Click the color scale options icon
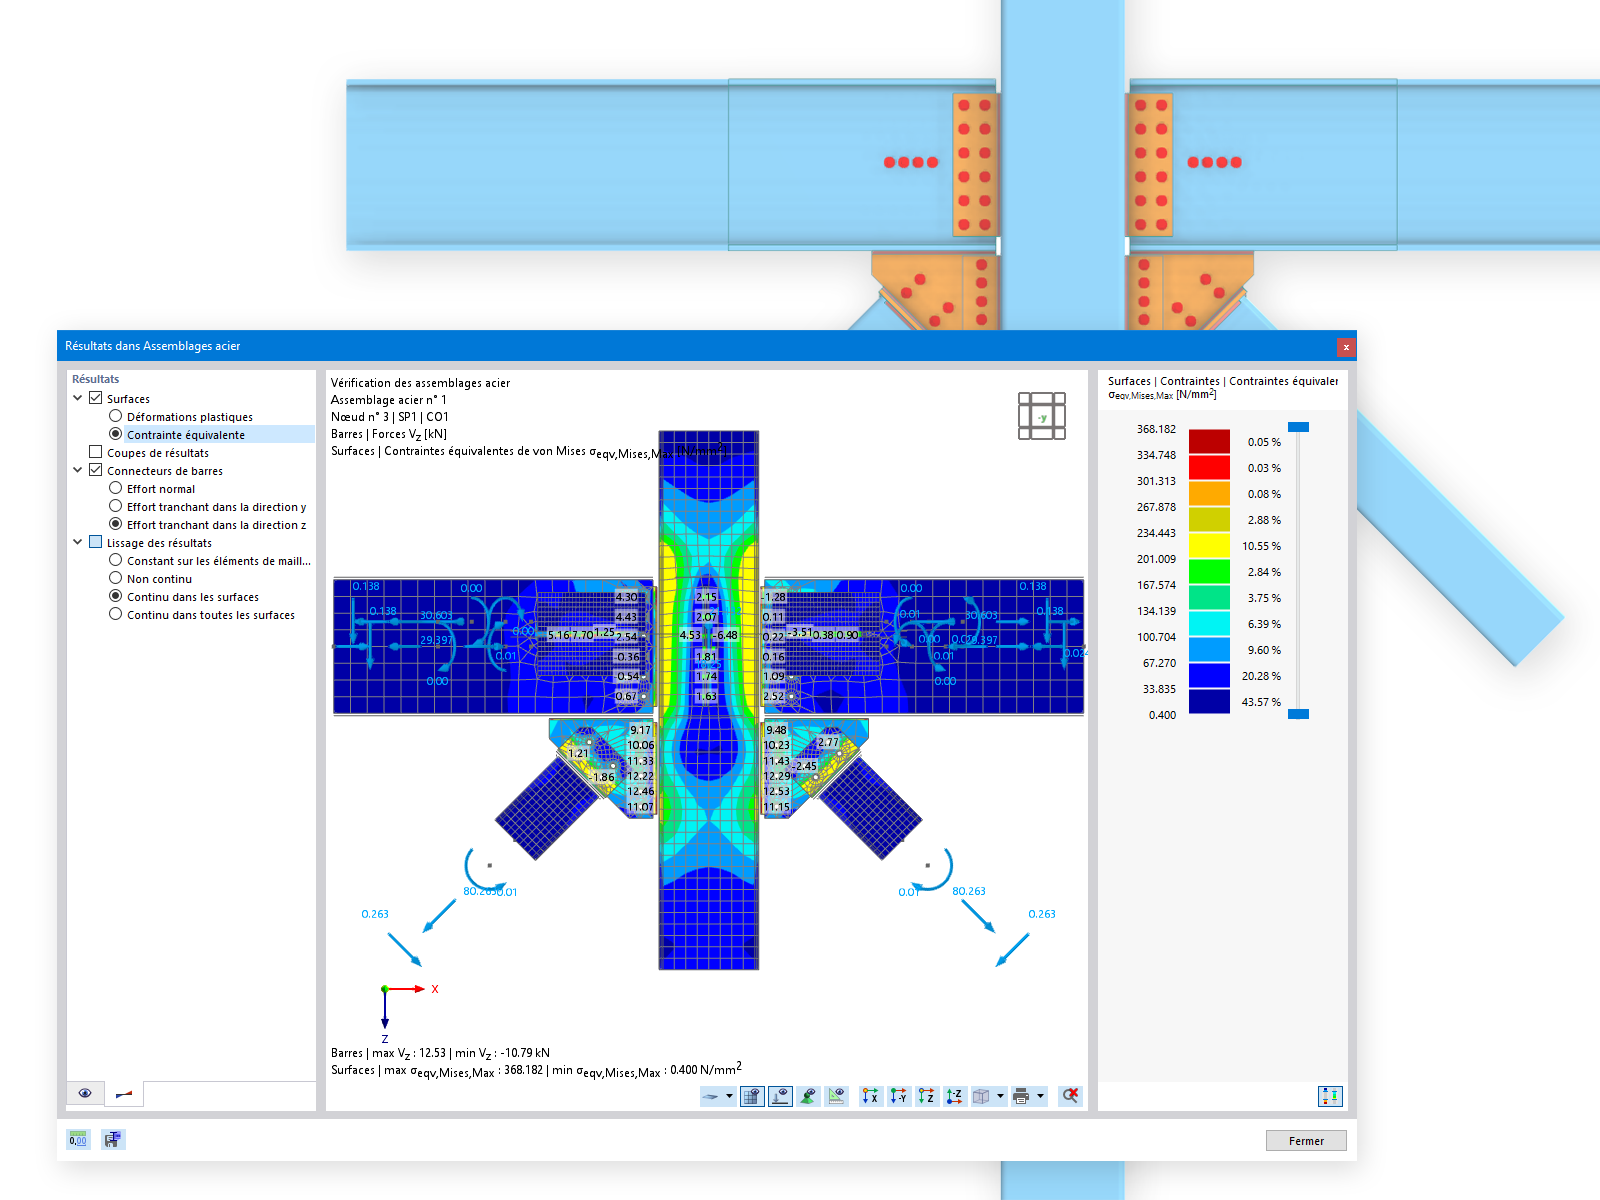Image resolution: width=1600 pixels, height=1200 pixels. 1330,1096
